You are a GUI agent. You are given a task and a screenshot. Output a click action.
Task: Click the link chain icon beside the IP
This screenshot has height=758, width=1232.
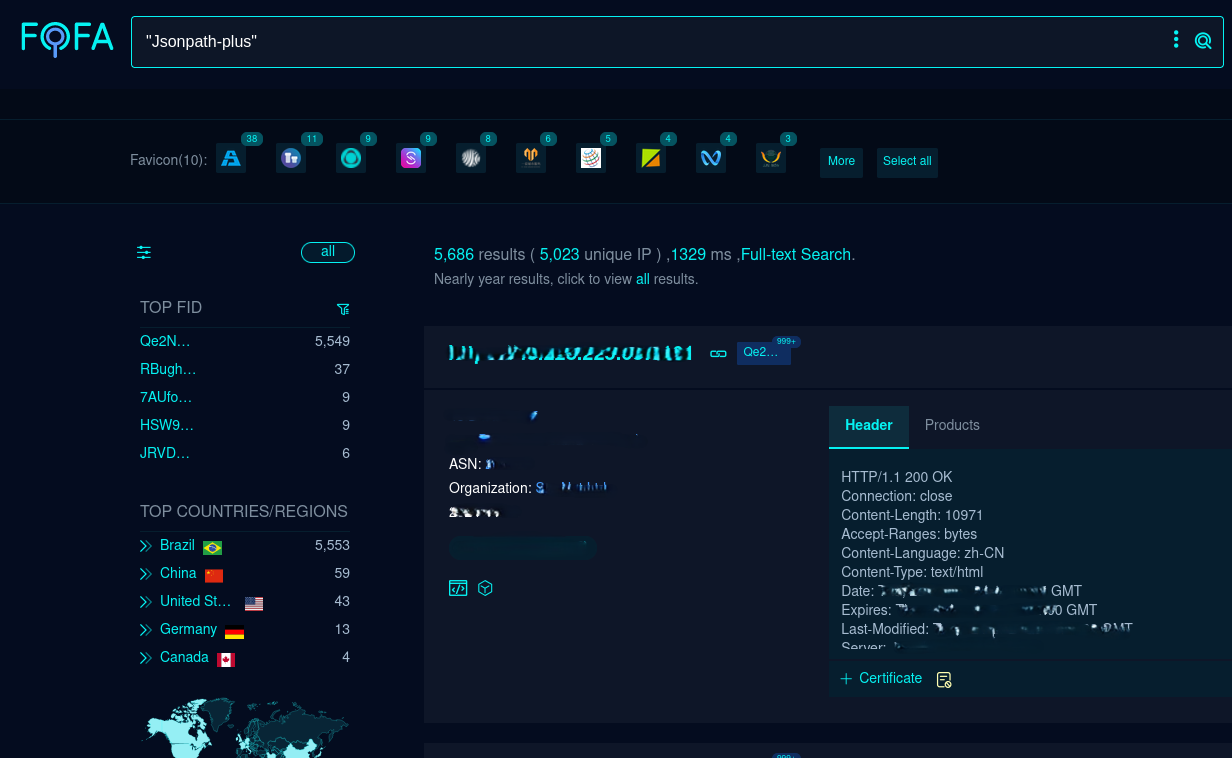click(718, 353)
